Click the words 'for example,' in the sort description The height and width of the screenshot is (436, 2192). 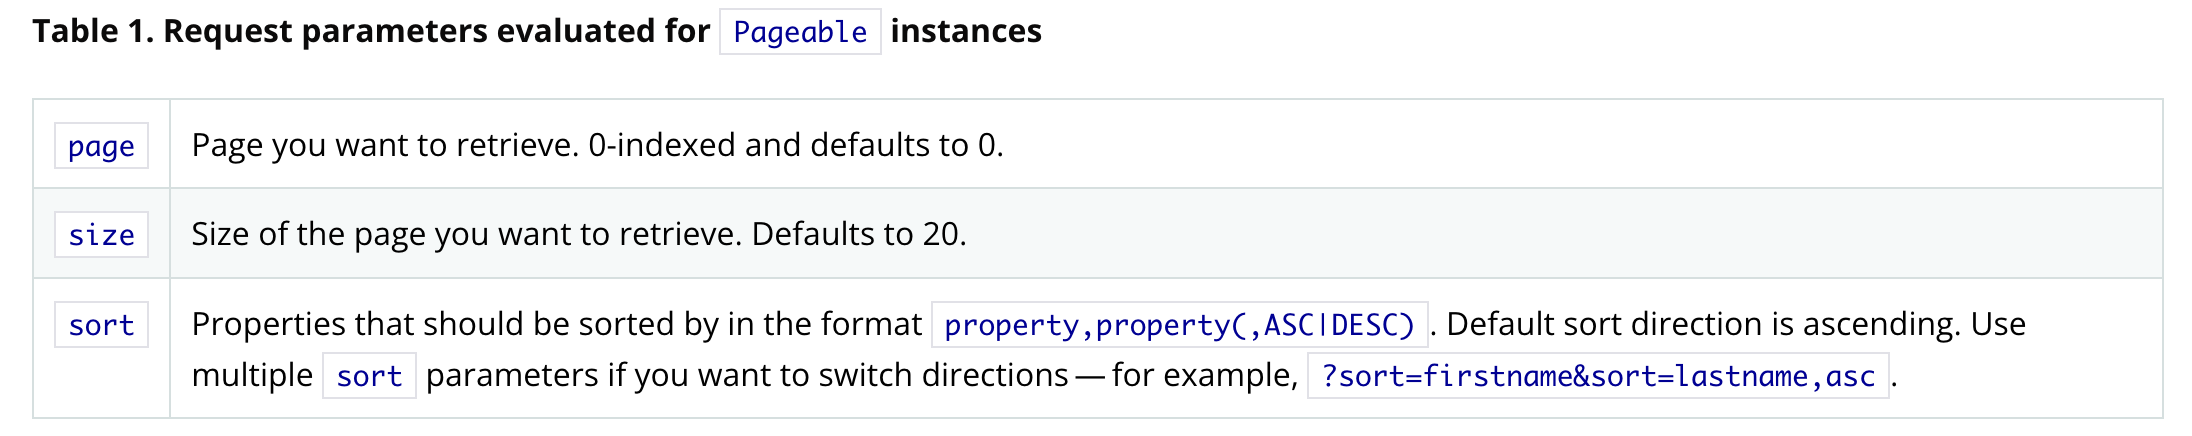coord(1204,376)
